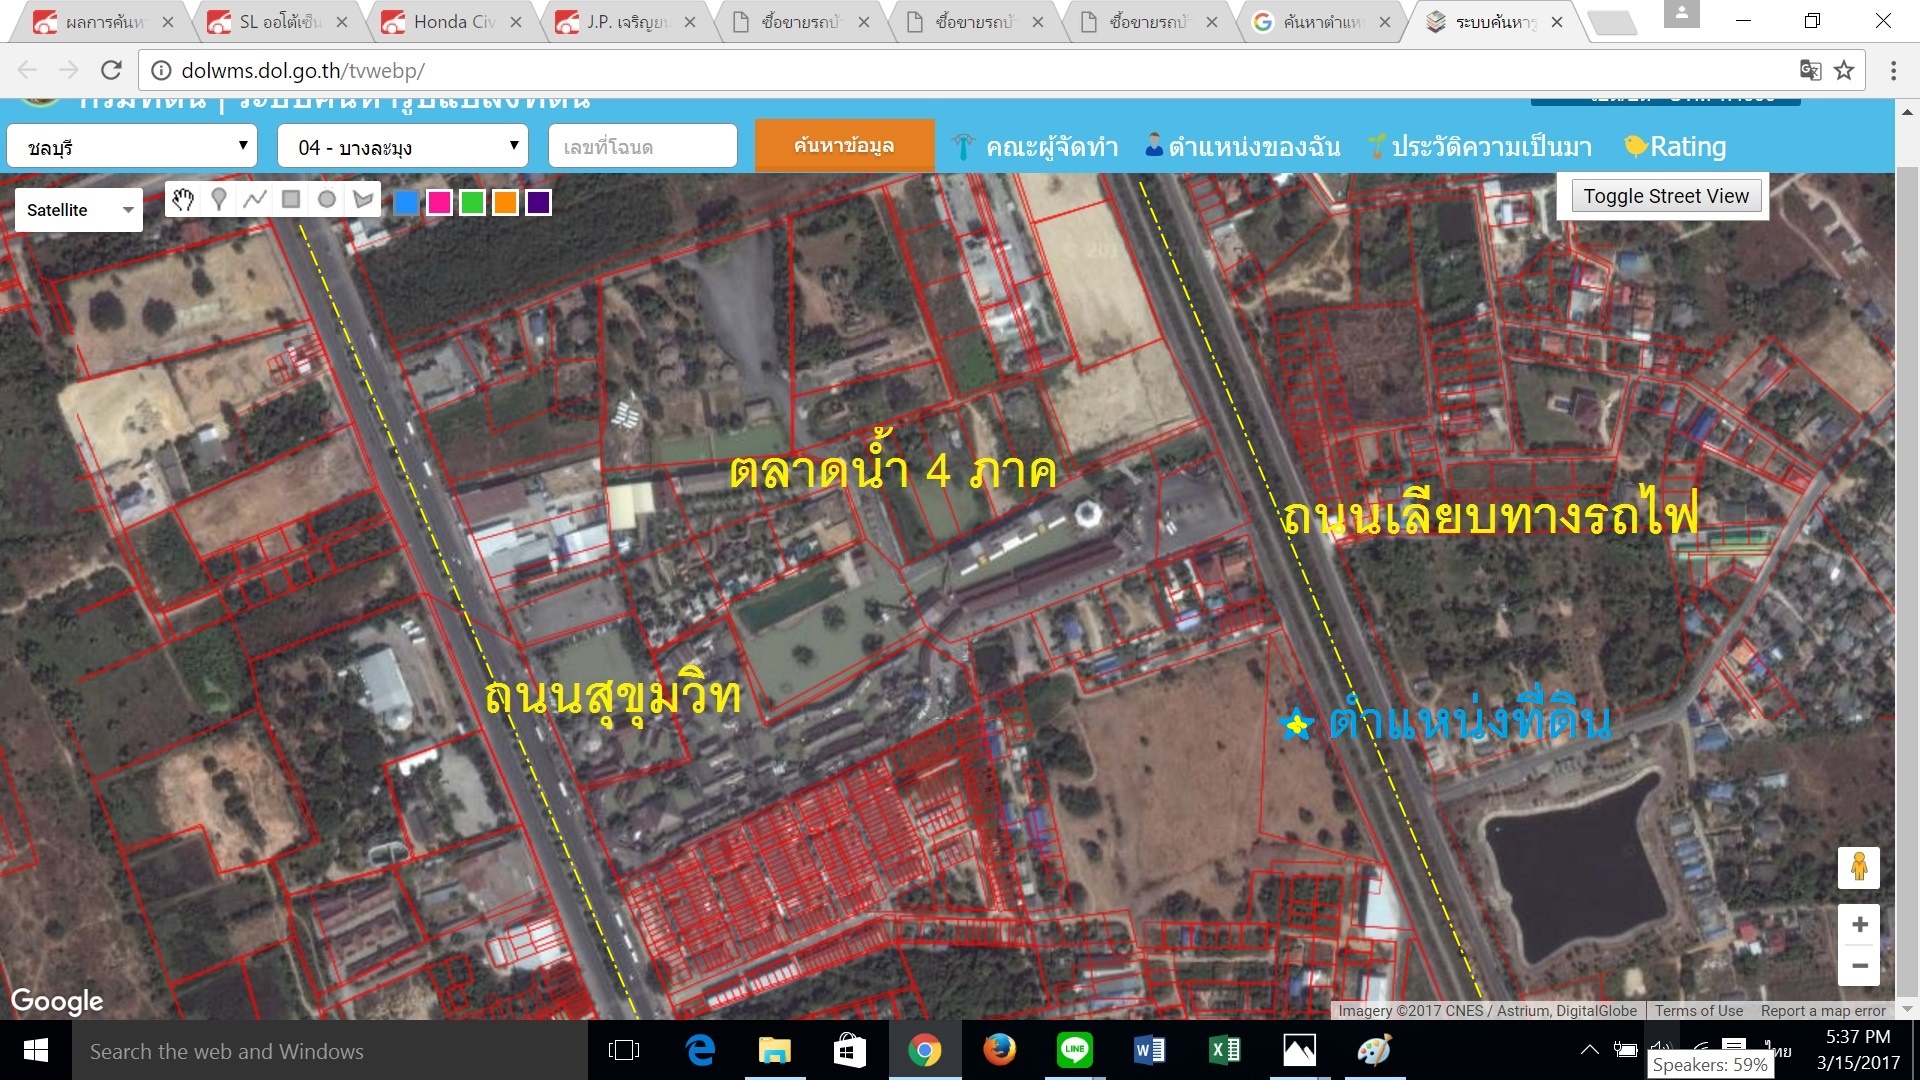Select the polygon drawing tool

click(363, 200)
